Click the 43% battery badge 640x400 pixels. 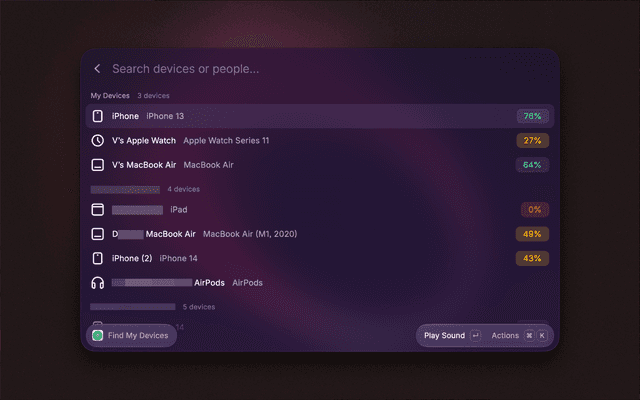pyautogui.click(x=532, y=258)
